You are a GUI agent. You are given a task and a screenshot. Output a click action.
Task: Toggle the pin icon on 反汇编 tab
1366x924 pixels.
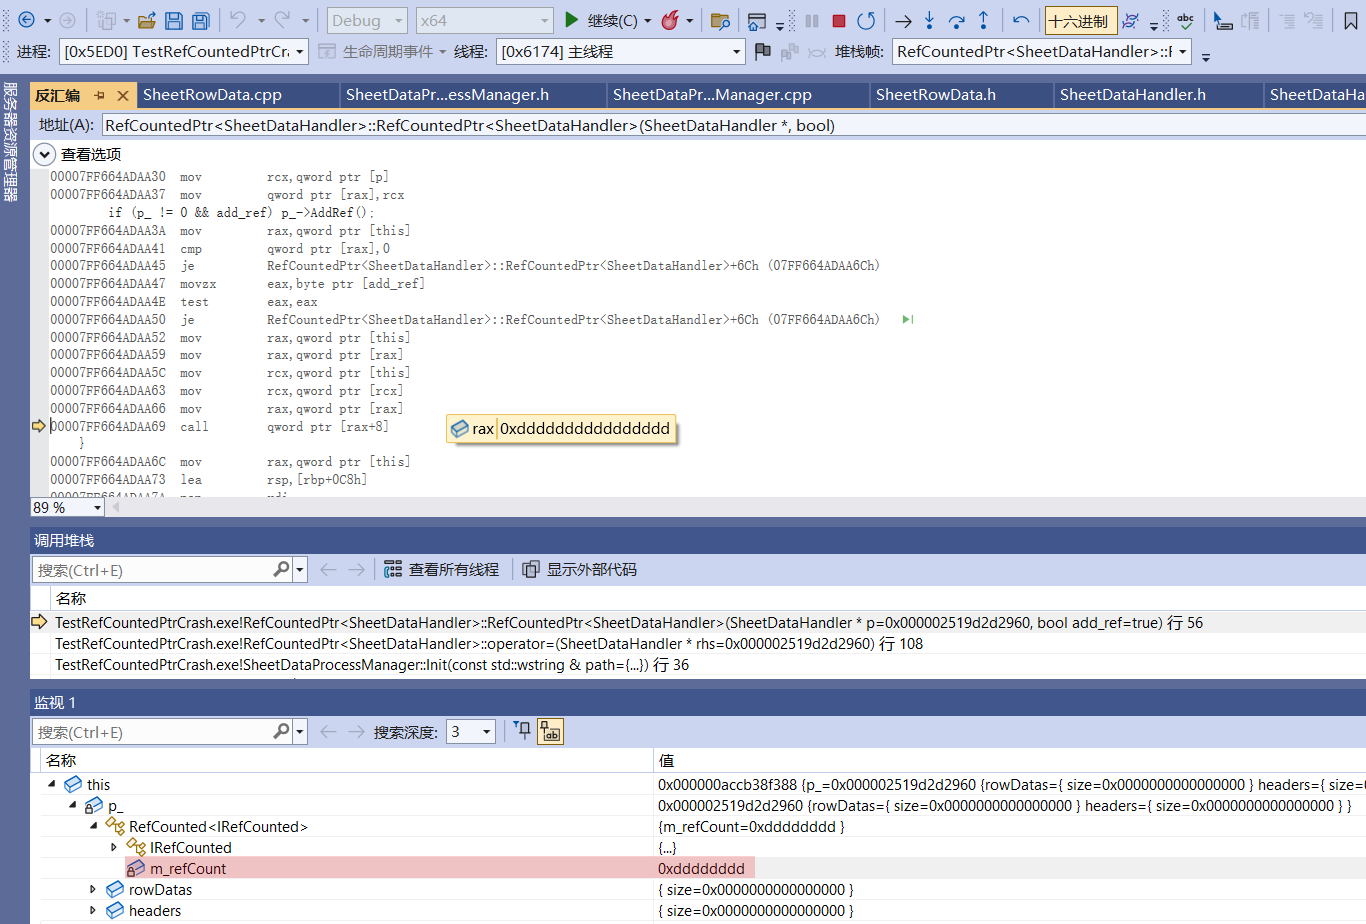[99, 95]
